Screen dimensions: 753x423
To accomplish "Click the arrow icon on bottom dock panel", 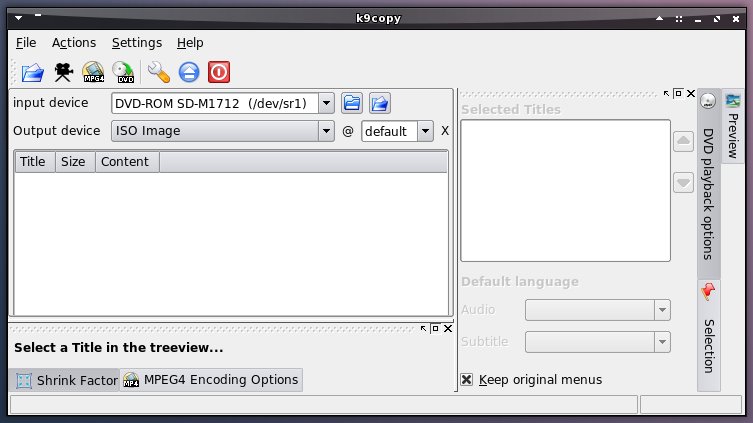I will [x=423, y=328].
